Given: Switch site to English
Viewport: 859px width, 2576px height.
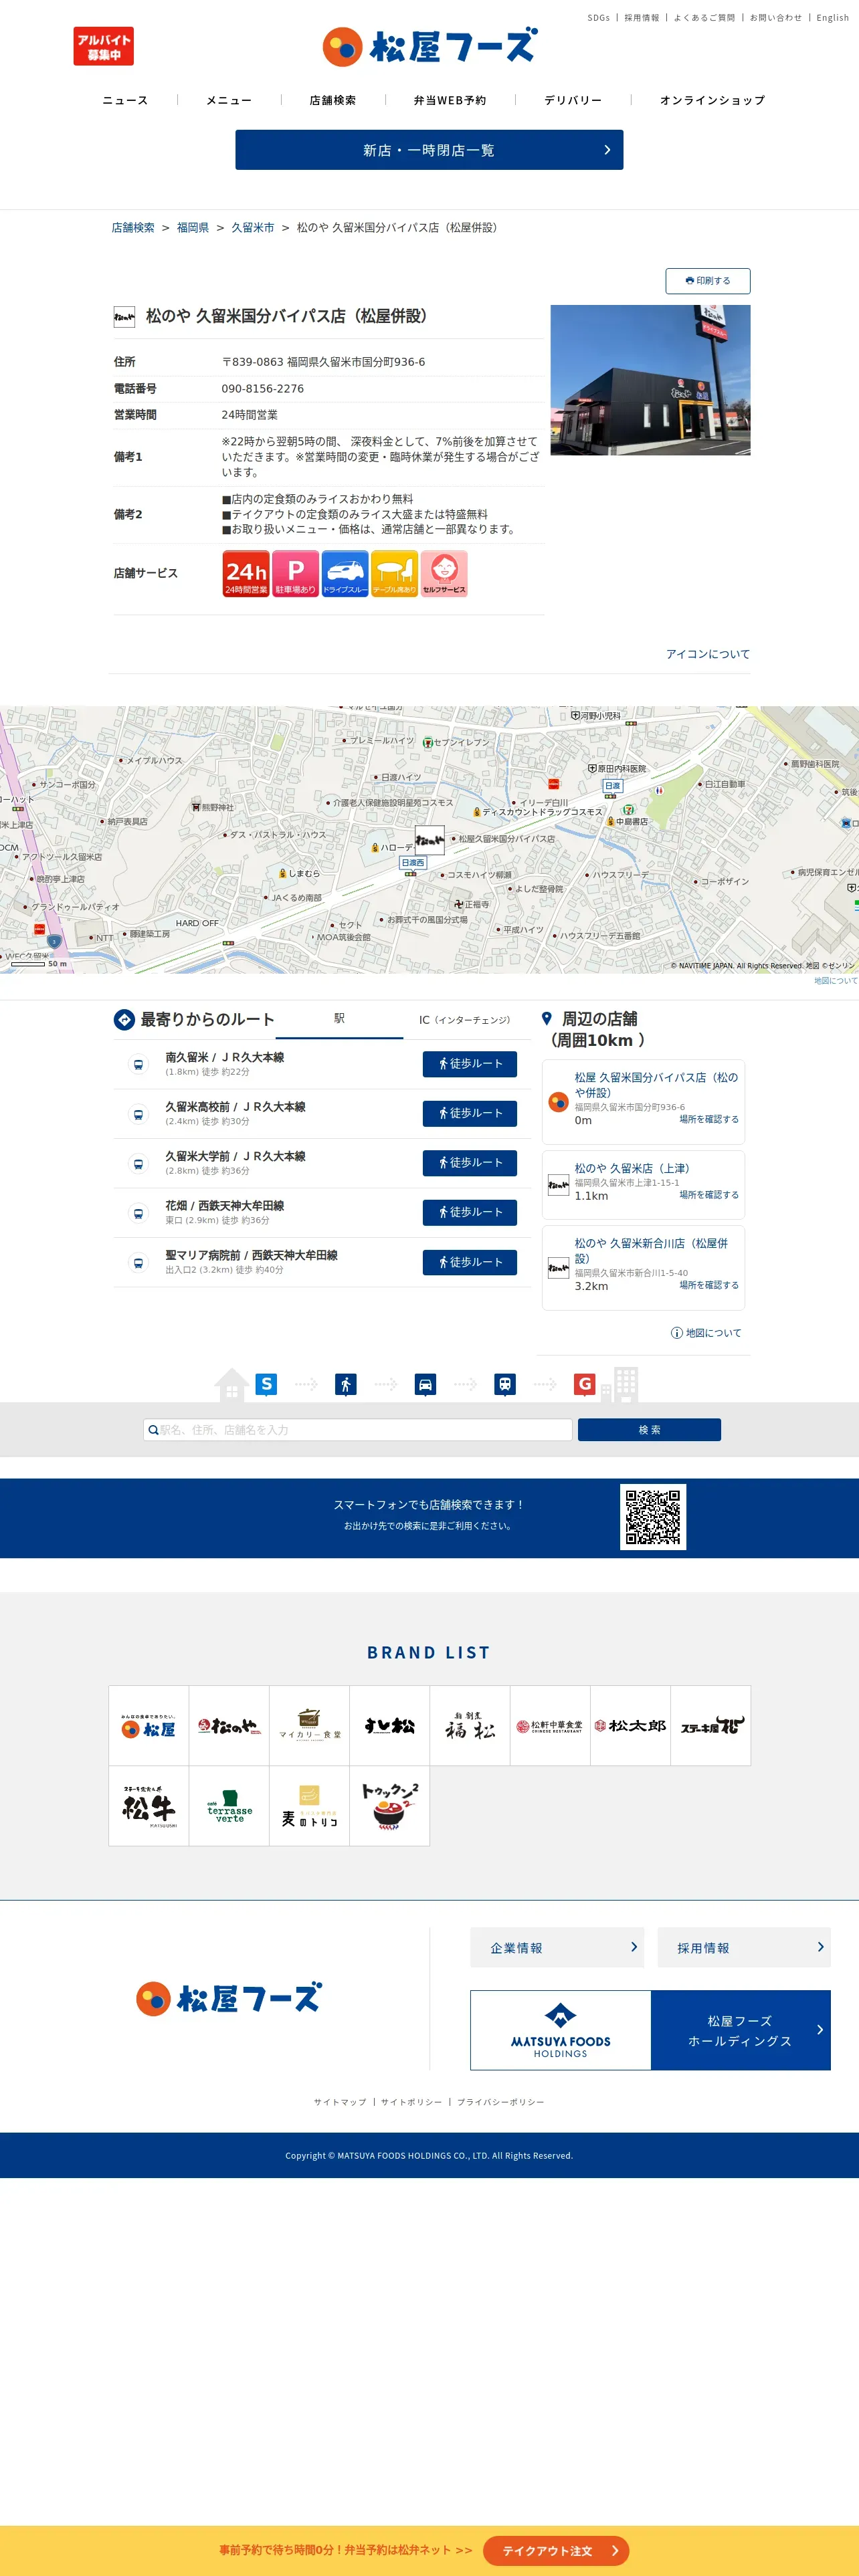Looking at the screenshot, I should click(832, 18).
